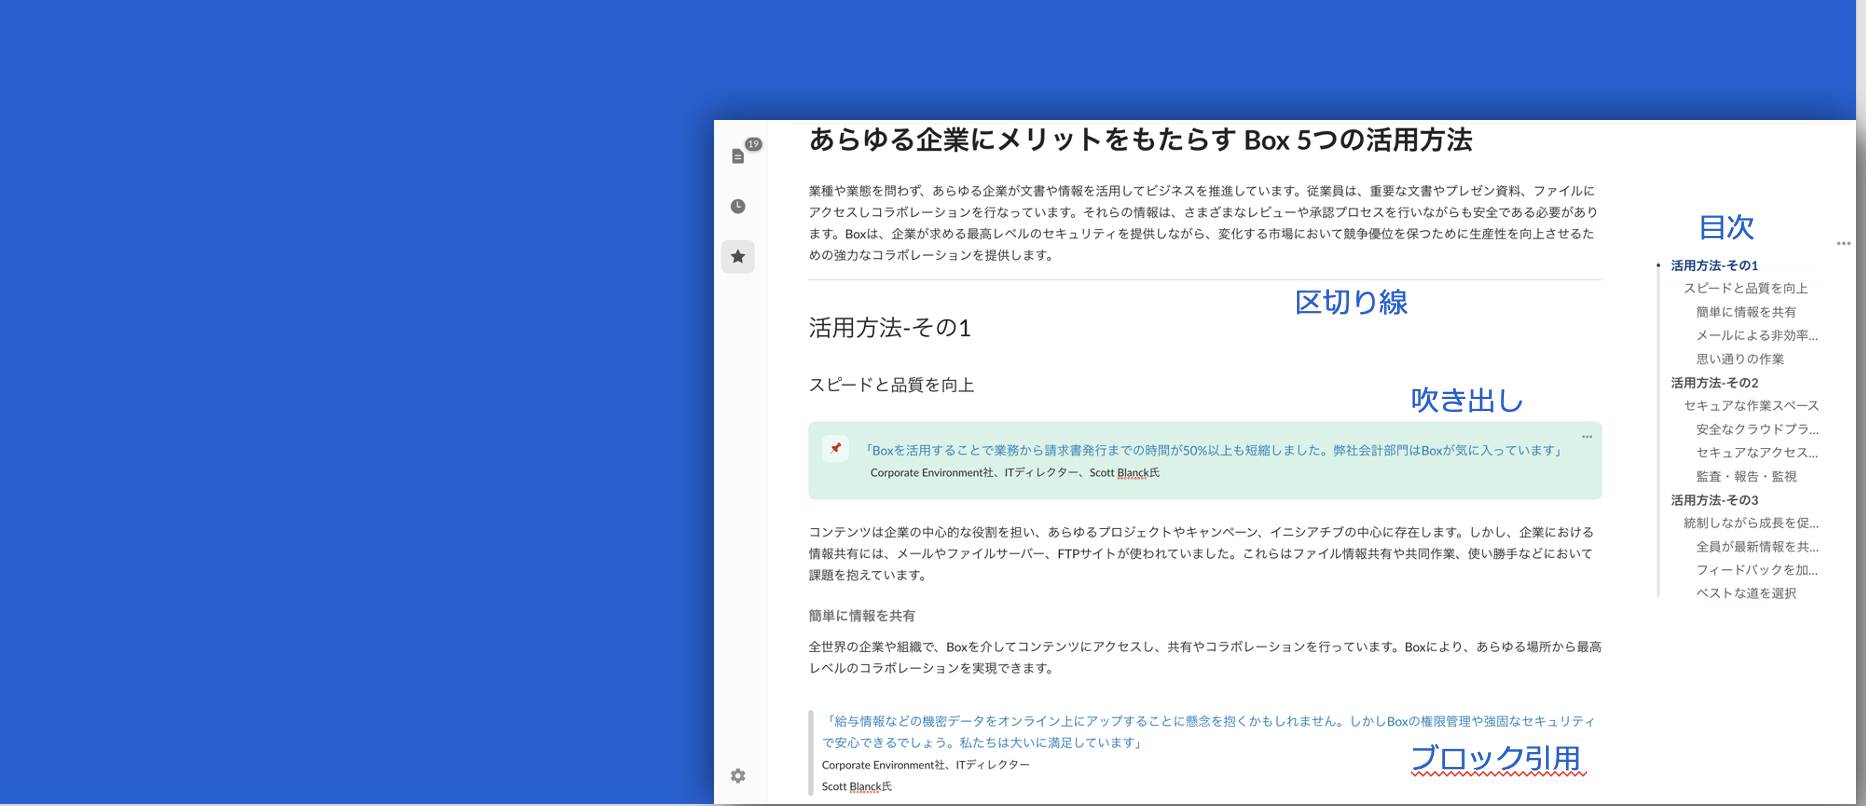1866x806 pixels.
Task: Click the green callout quote text
Action: point(1213,450)
